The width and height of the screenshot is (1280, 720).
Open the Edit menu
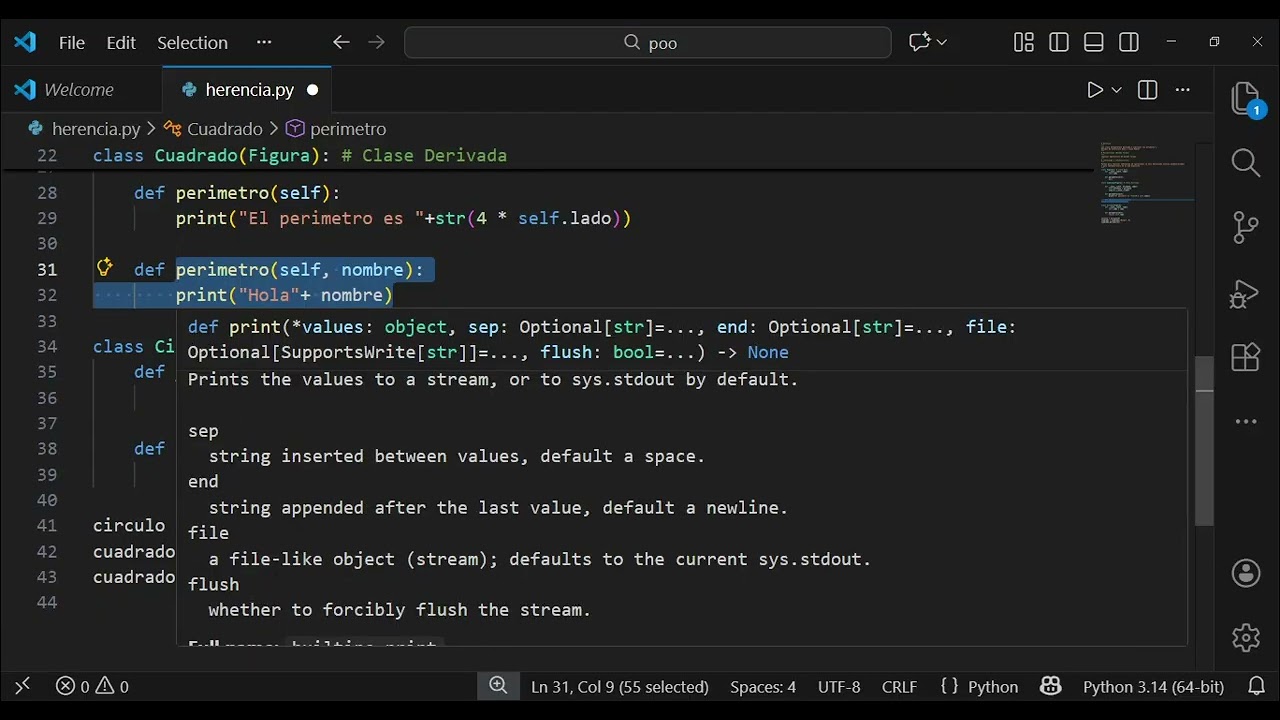click(x=121, y=42)
